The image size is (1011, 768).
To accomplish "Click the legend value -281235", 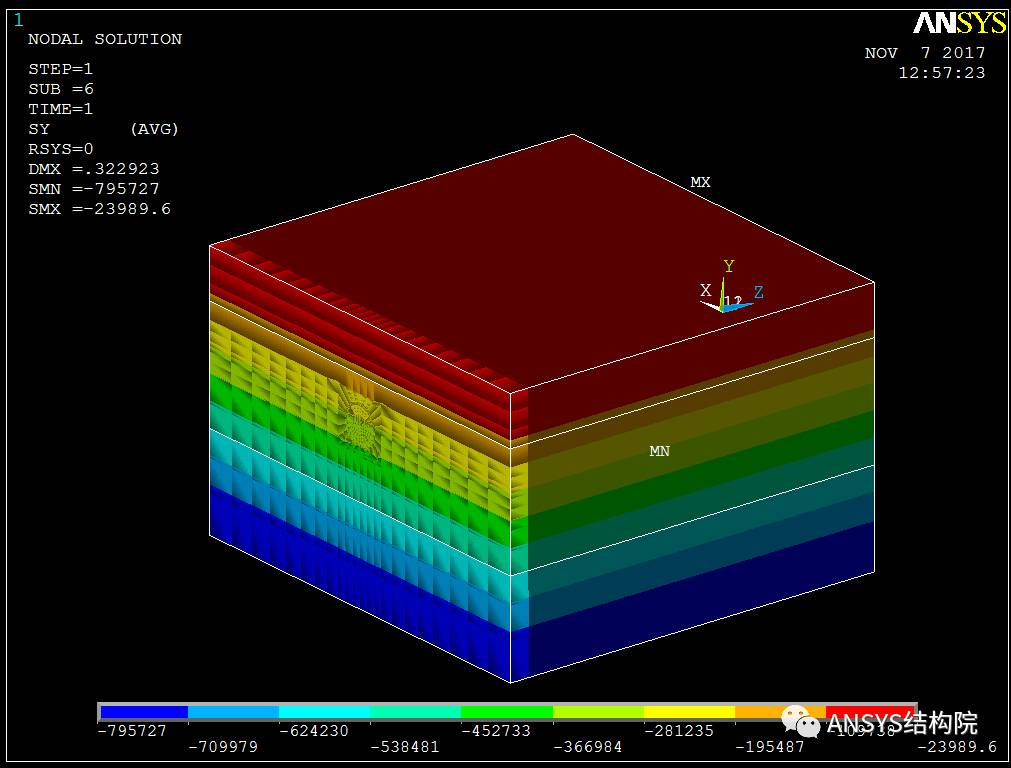I will point(679,731).
